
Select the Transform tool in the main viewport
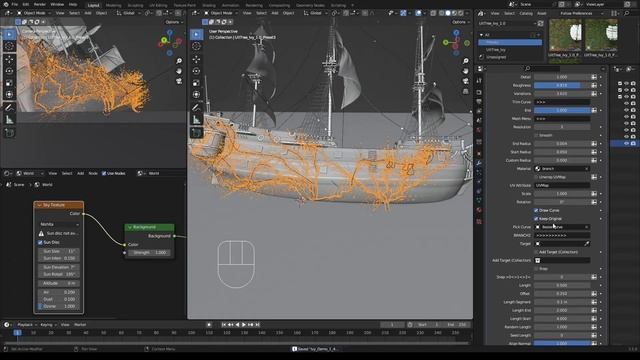coord(196,94)
